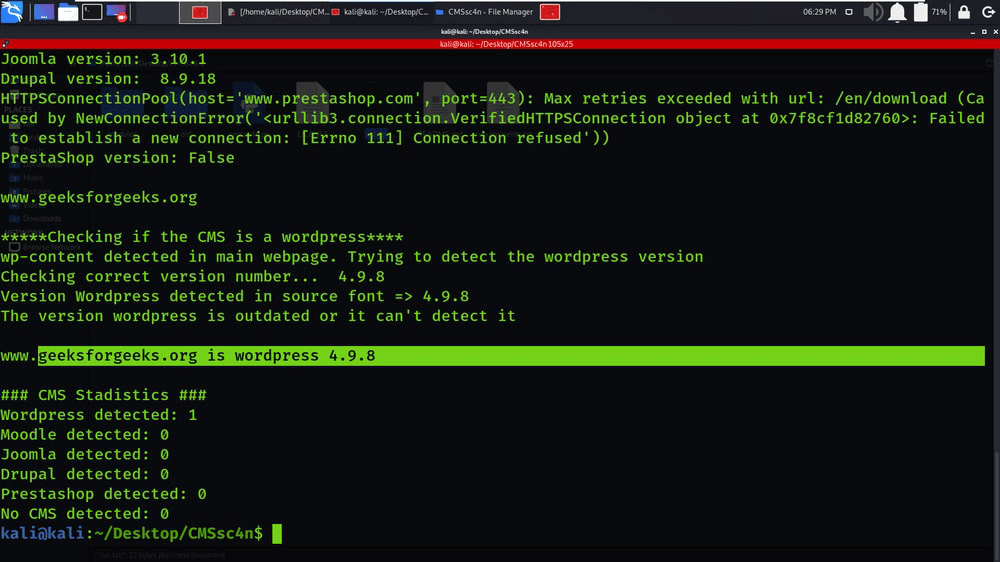Click the 'Moodle detected: 0' line
This screenshot has height=562, width=1000.
point(85,435)
